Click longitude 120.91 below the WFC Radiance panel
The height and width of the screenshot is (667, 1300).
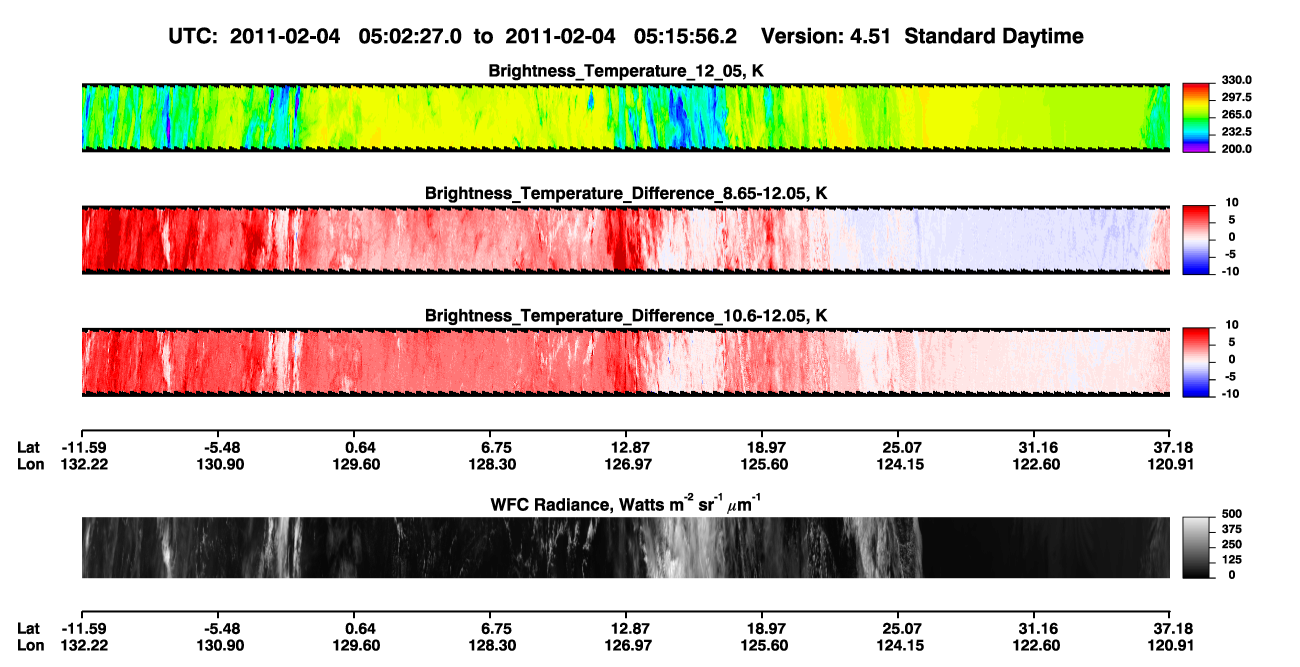pyautogui.click(x=1170, y=645)
